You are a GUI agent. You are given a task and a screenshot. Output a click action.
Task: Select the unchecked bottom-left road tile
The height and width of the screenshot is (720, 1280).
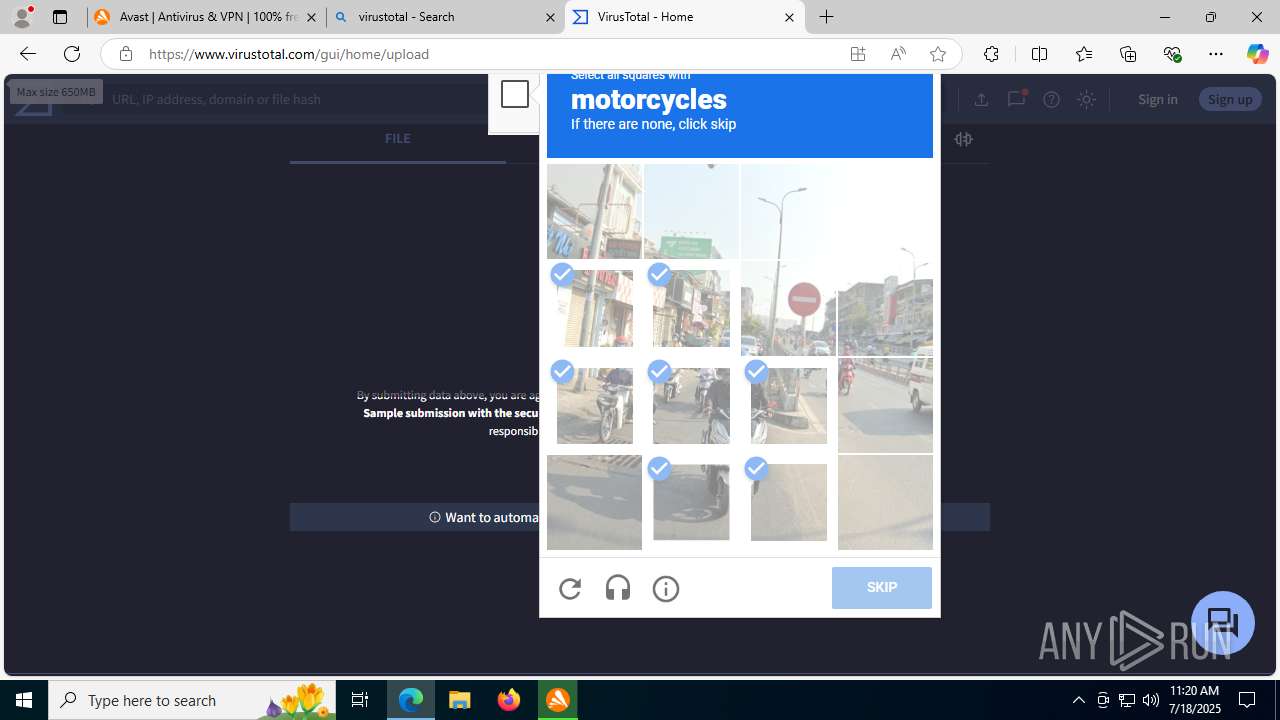594,502
